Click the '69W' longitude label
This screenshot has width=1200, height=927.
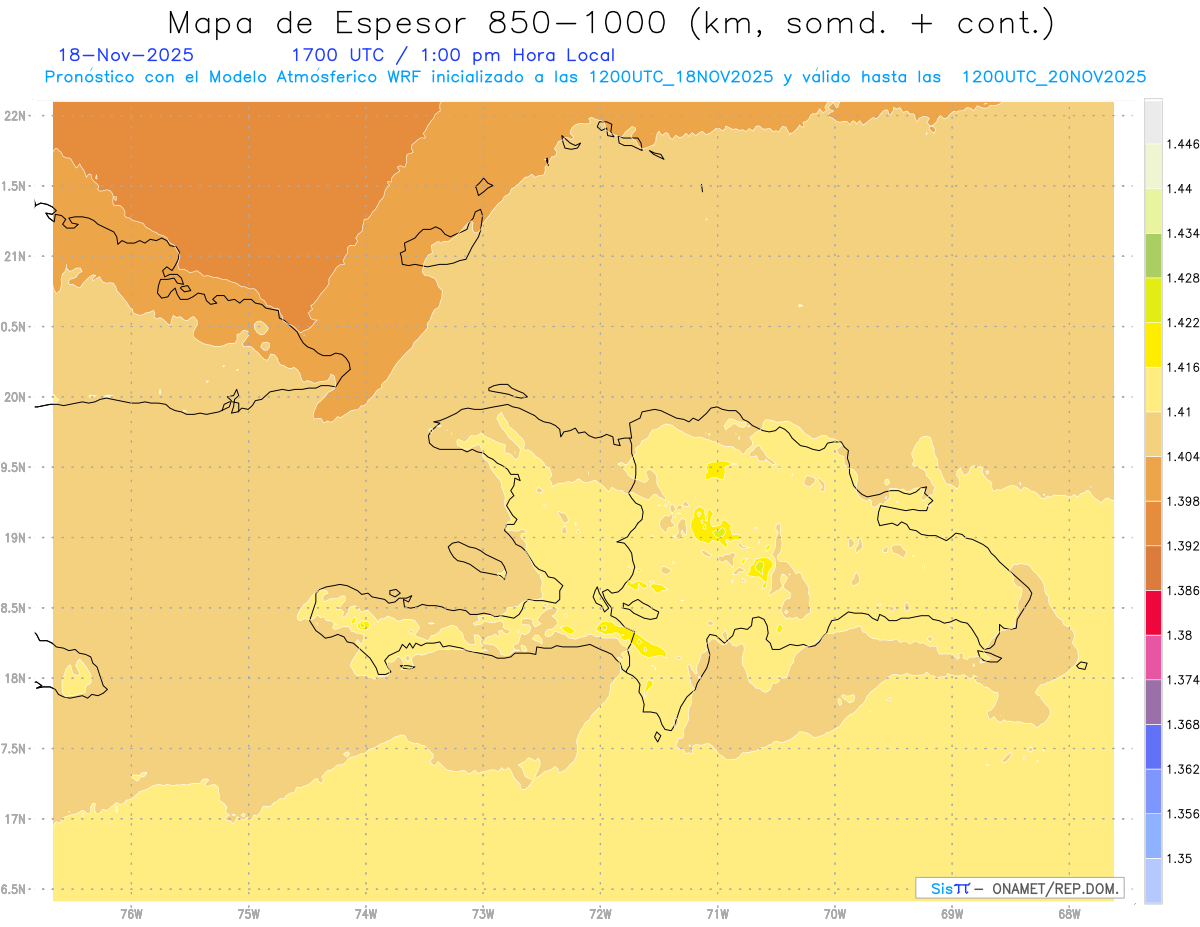(x=952, y=914)
